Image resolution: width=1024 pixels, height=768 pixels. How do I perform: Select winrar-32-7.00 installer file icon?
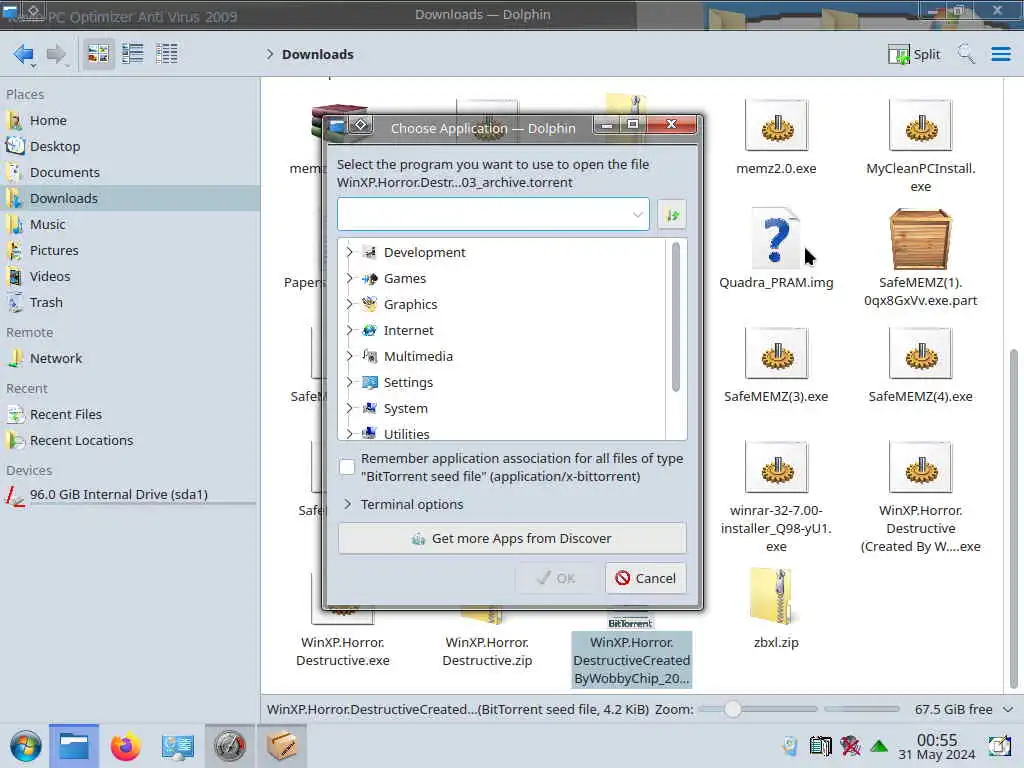776,467
